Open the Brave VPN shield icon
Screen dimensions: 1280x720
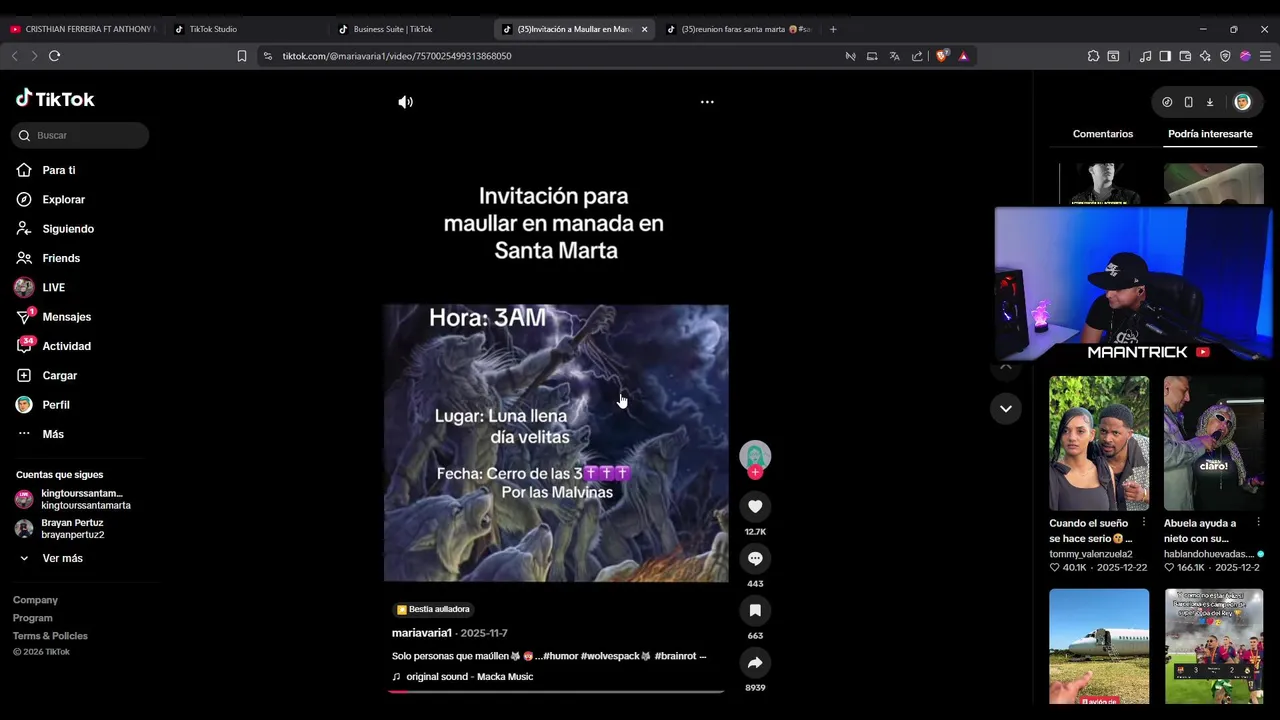pos(1225,56)
